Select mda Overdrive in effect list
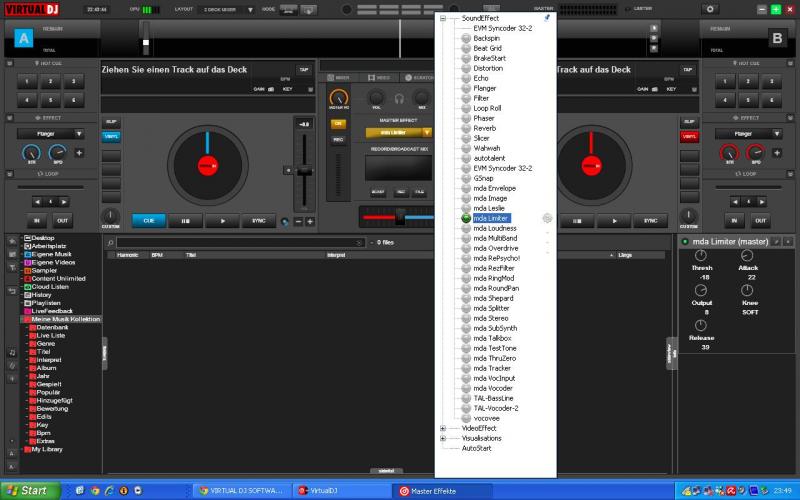Screen dimensions: 800x500 (x=496, y=248)
